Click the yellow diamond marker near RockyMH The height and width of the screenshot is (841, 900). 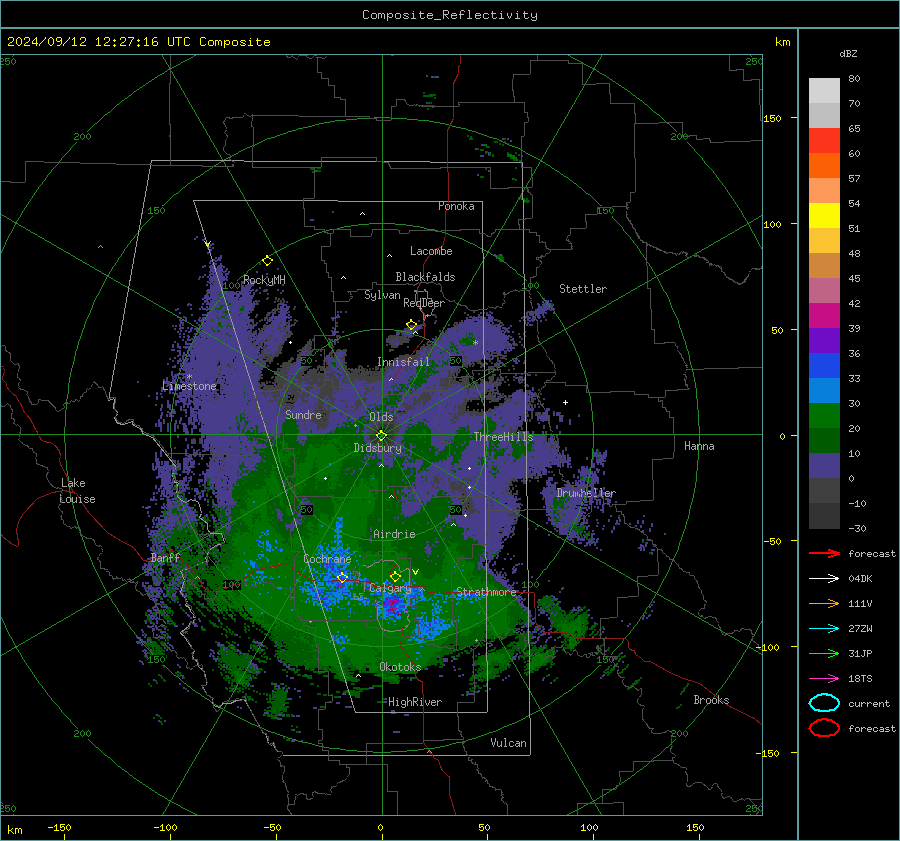tap(267, 261)
